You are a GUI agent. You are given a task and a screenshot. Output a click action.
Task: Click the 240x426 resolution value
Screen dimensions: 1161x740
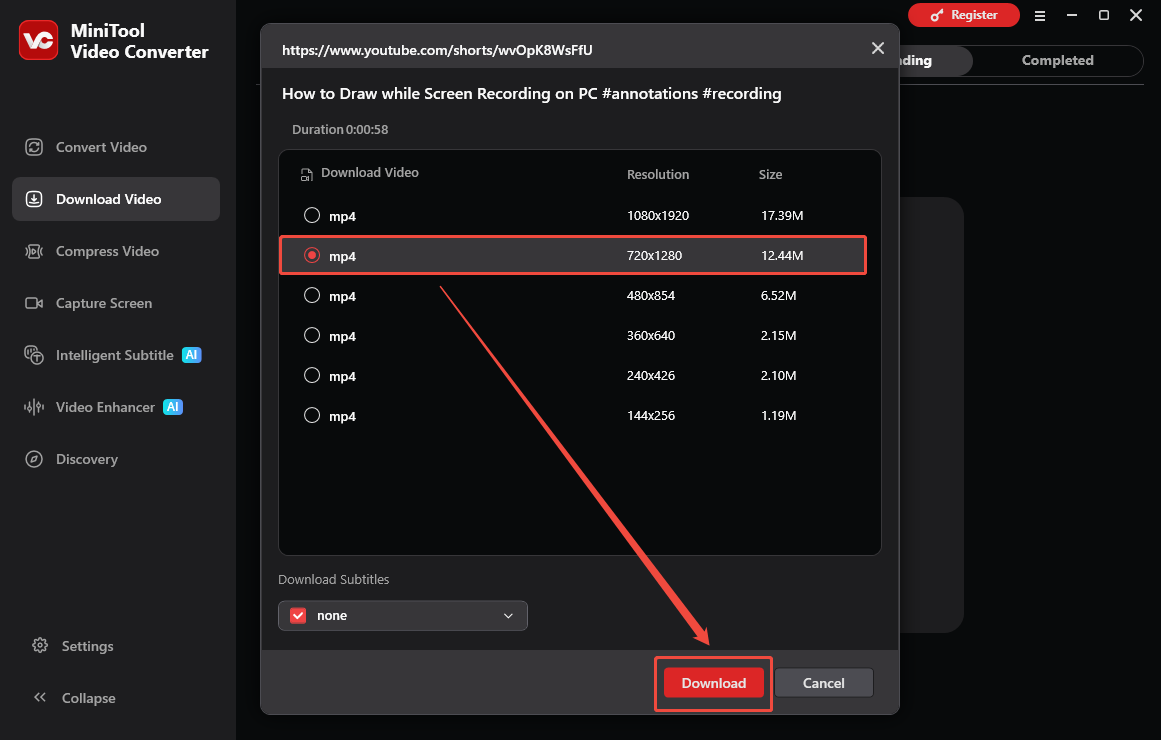point(651,376)
